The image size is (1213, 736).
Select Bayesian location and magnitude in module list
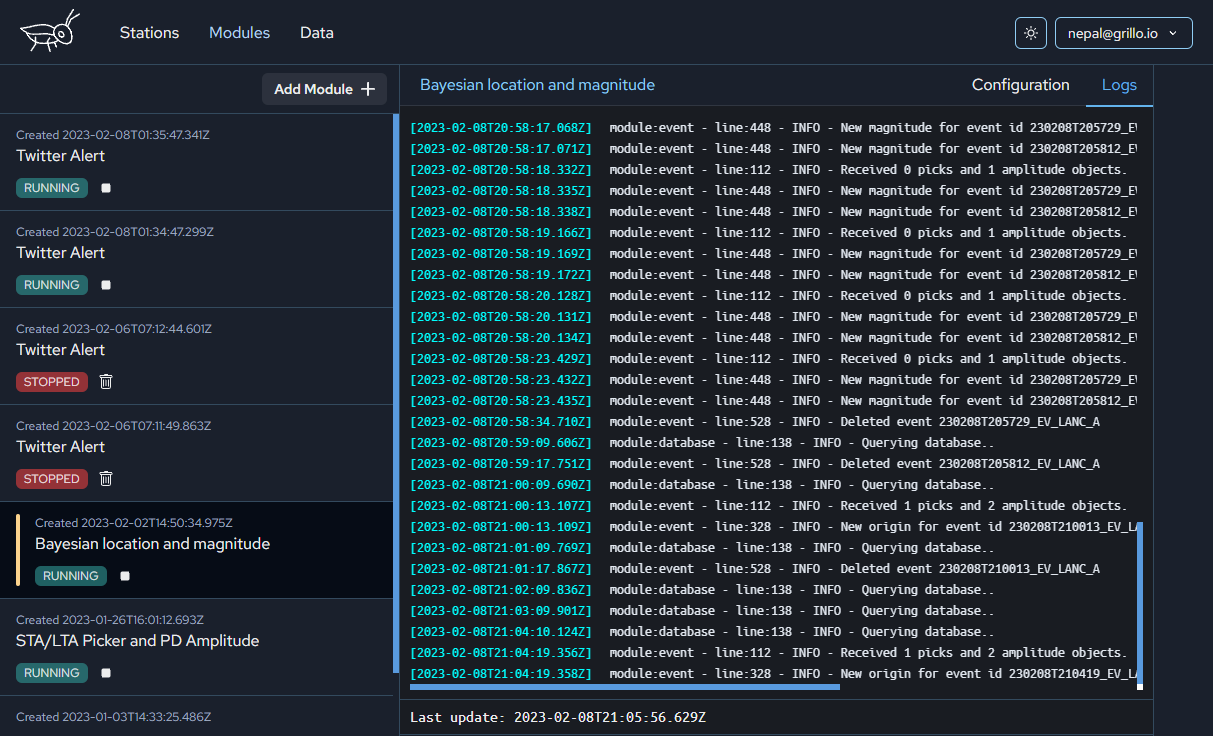(x=196, y=550)
